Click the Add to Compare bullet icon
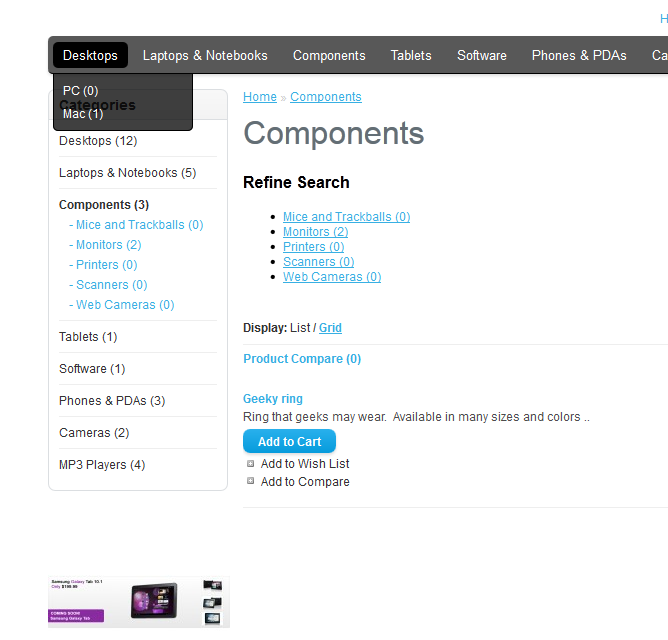Image resolution: width=668 pixels, height=640 pixels. point(251,481)
